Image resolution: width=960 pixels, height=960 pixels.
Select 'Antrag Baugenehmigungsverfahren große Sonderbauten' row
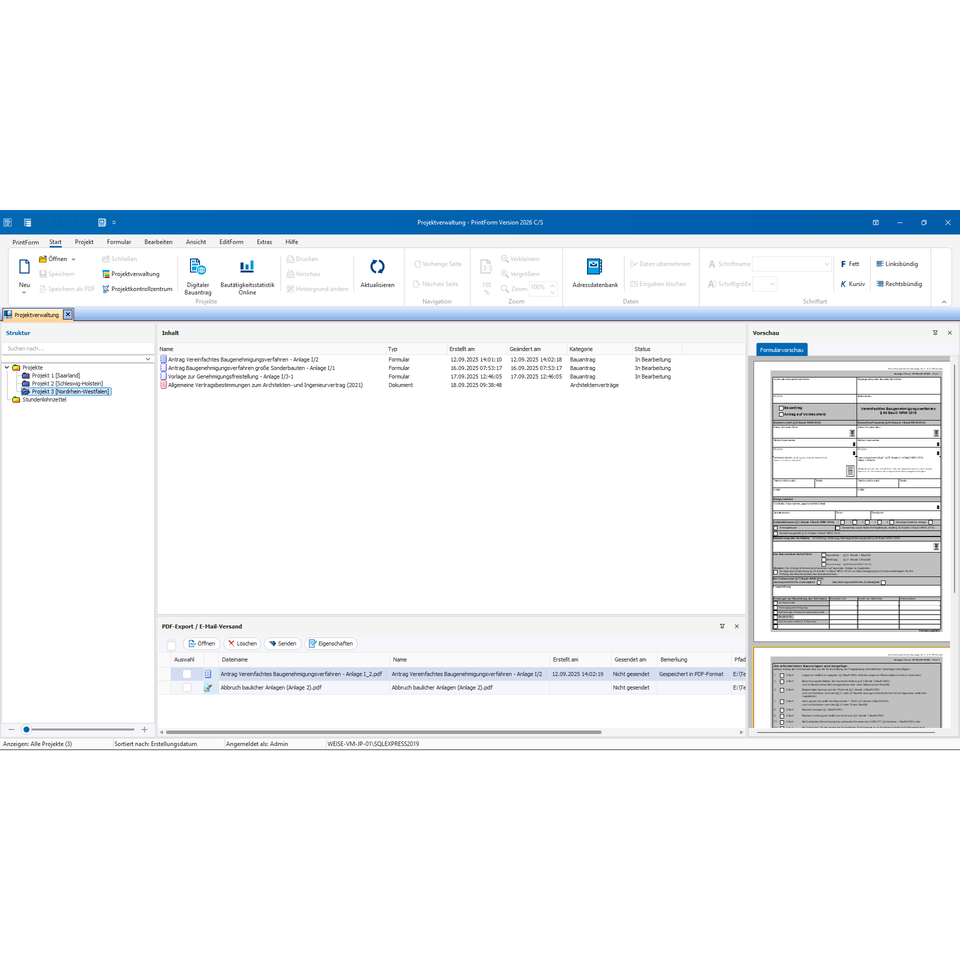coord(251,368)
